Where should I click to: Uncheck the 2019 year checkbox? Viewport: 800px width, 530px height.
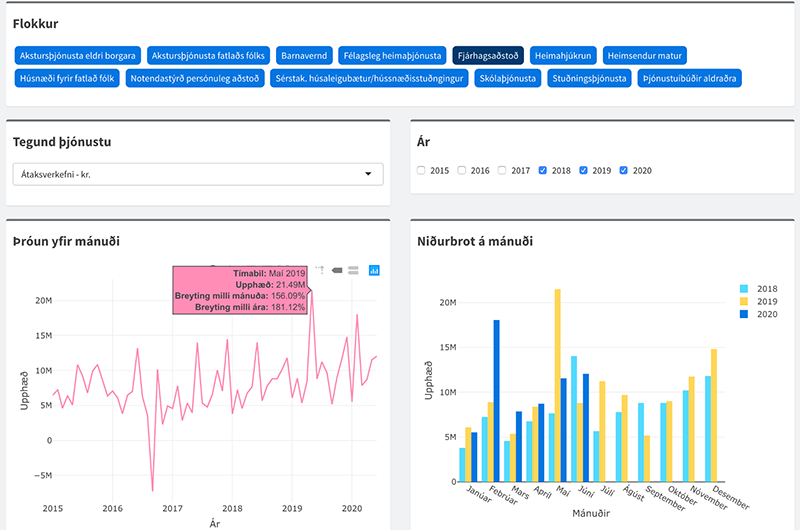(x=583, y=170)
